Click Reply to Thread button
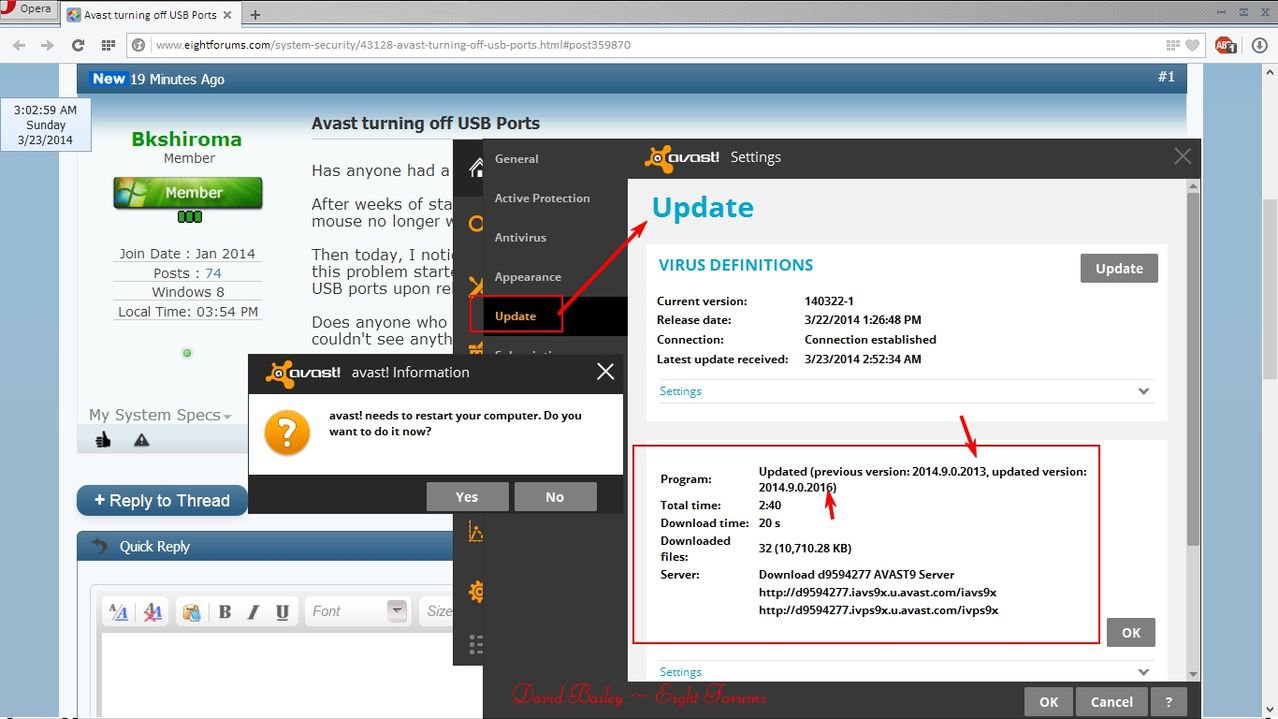 coord(162,501)
